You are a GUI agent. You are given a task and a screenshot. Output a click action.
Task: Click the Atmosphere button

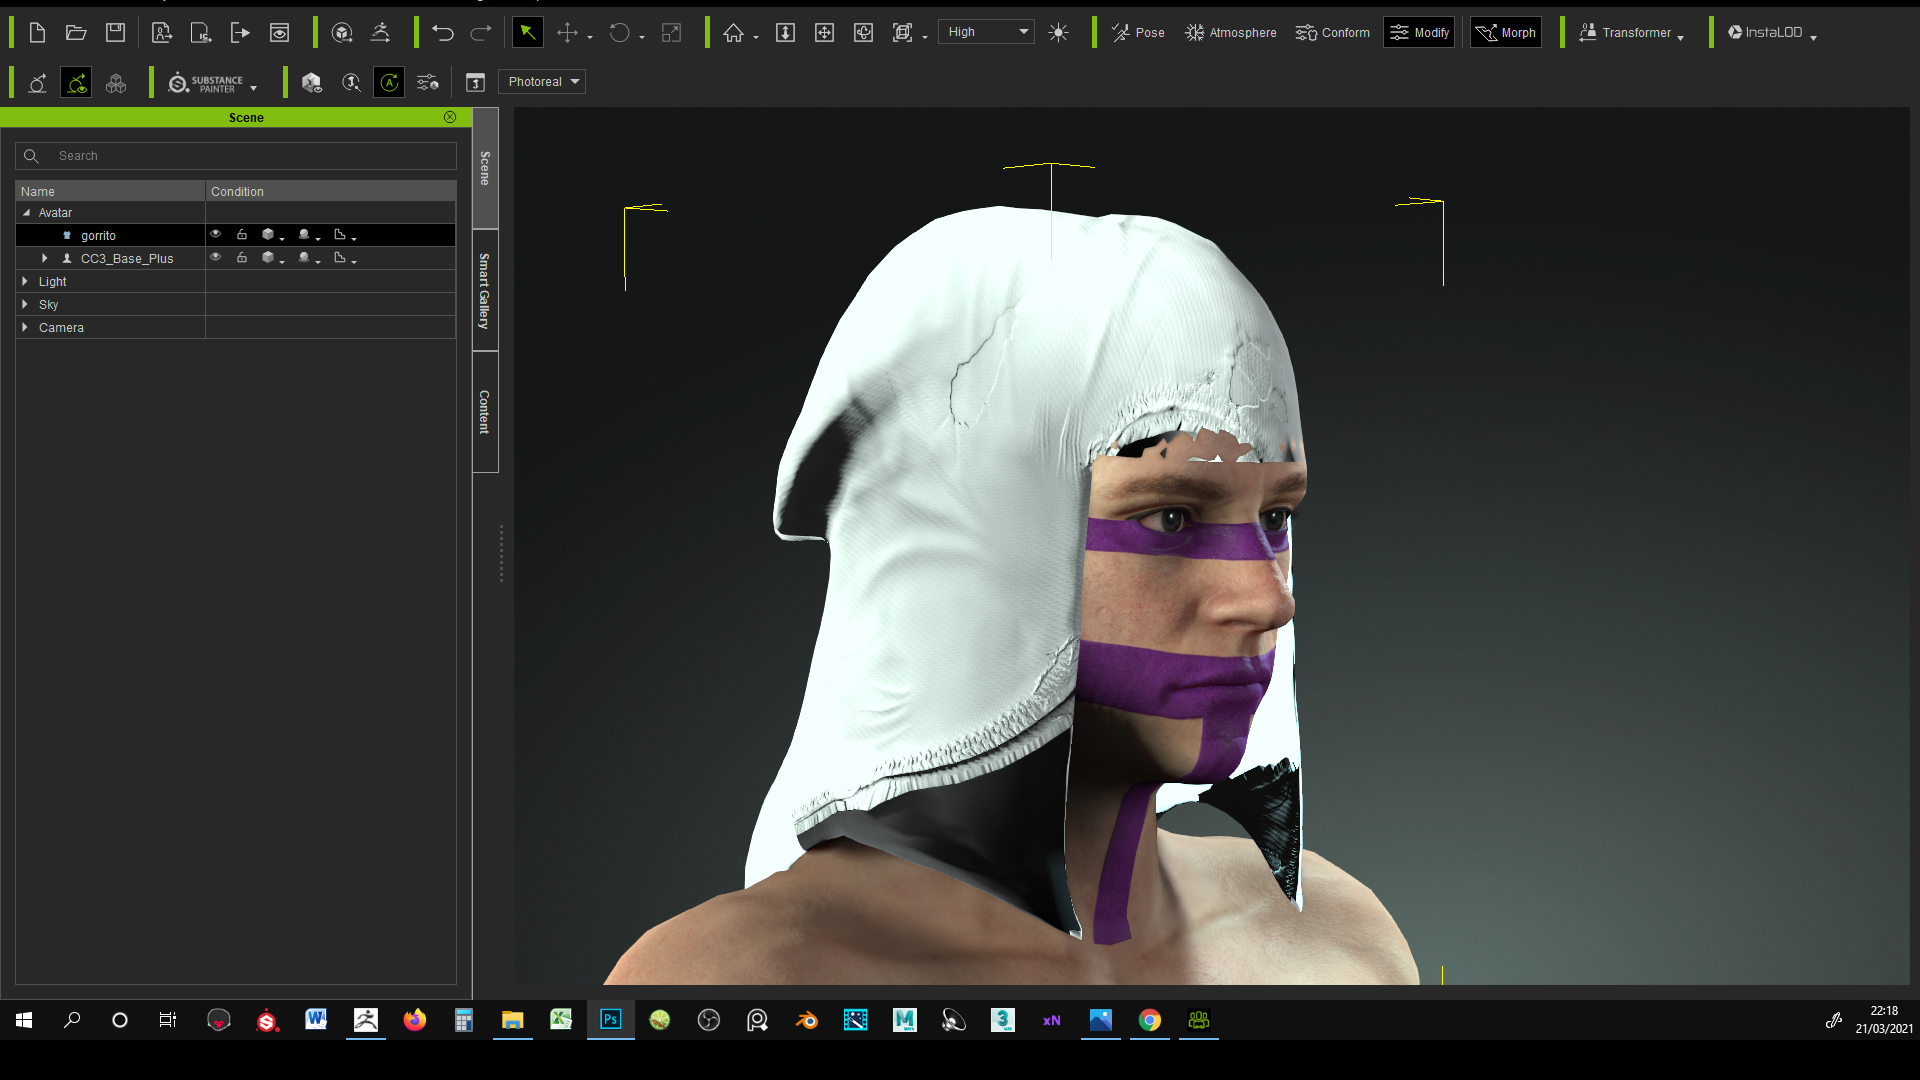pos(1231,33)
